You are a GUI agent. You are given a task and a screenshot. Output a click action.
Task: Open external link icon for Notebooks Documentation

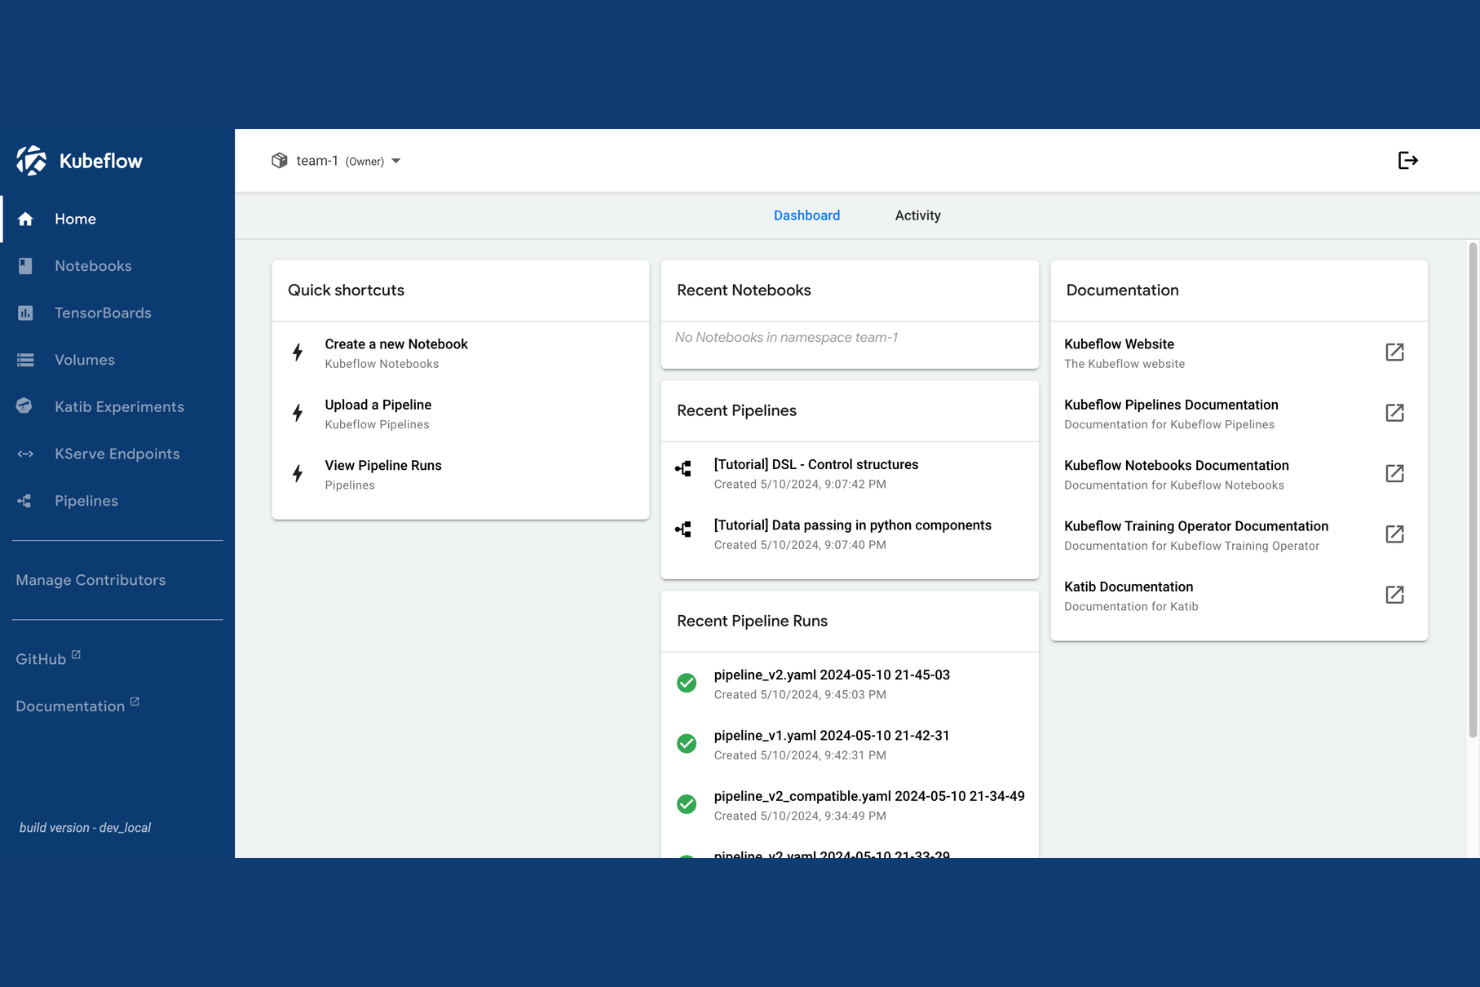pos(1395,473)
